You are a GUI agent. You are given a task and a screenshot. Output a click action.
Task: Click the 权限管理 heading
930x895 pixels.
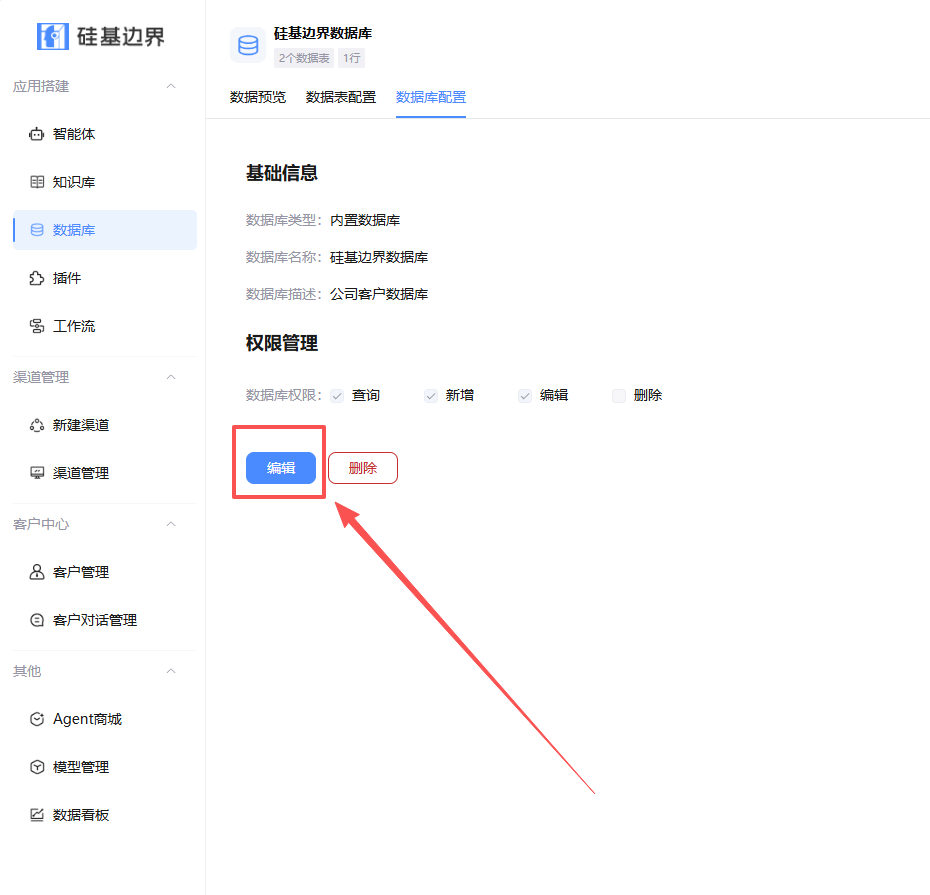point(282,343)
